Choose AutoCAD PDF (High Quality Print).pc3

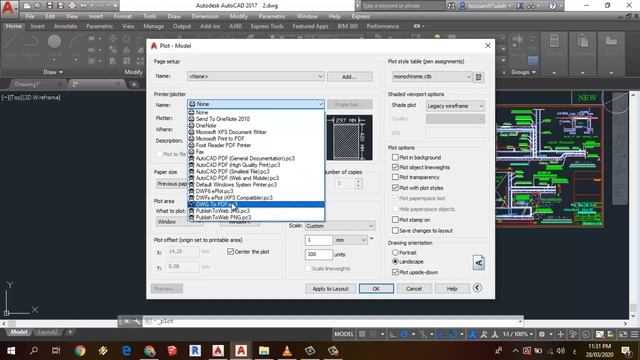tap(256, 165)
